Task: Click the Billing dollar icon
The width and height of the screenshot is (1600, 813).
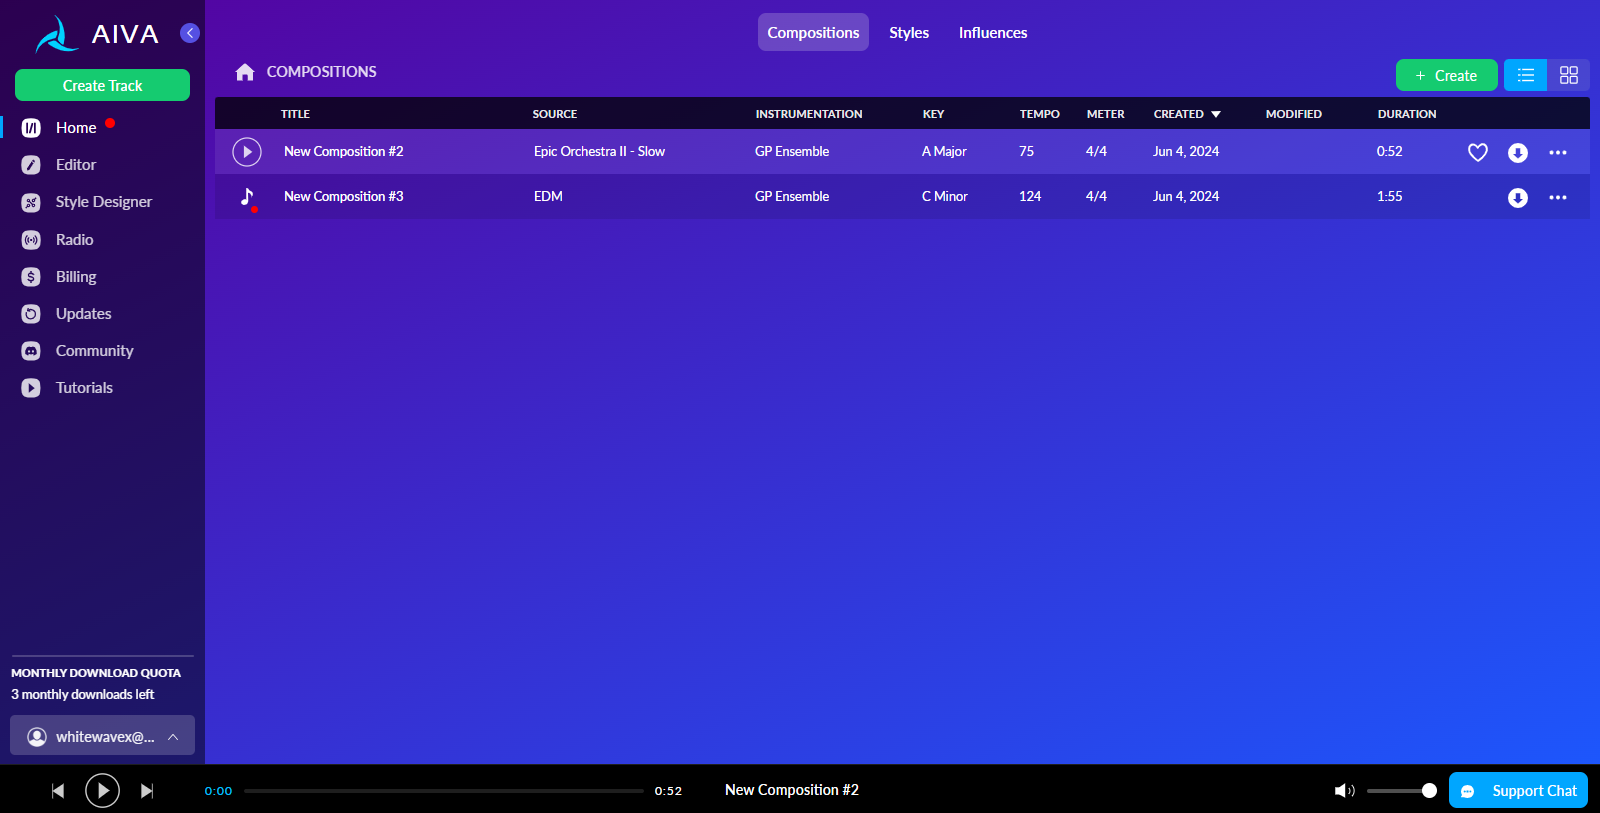Action: click(31, 277)
